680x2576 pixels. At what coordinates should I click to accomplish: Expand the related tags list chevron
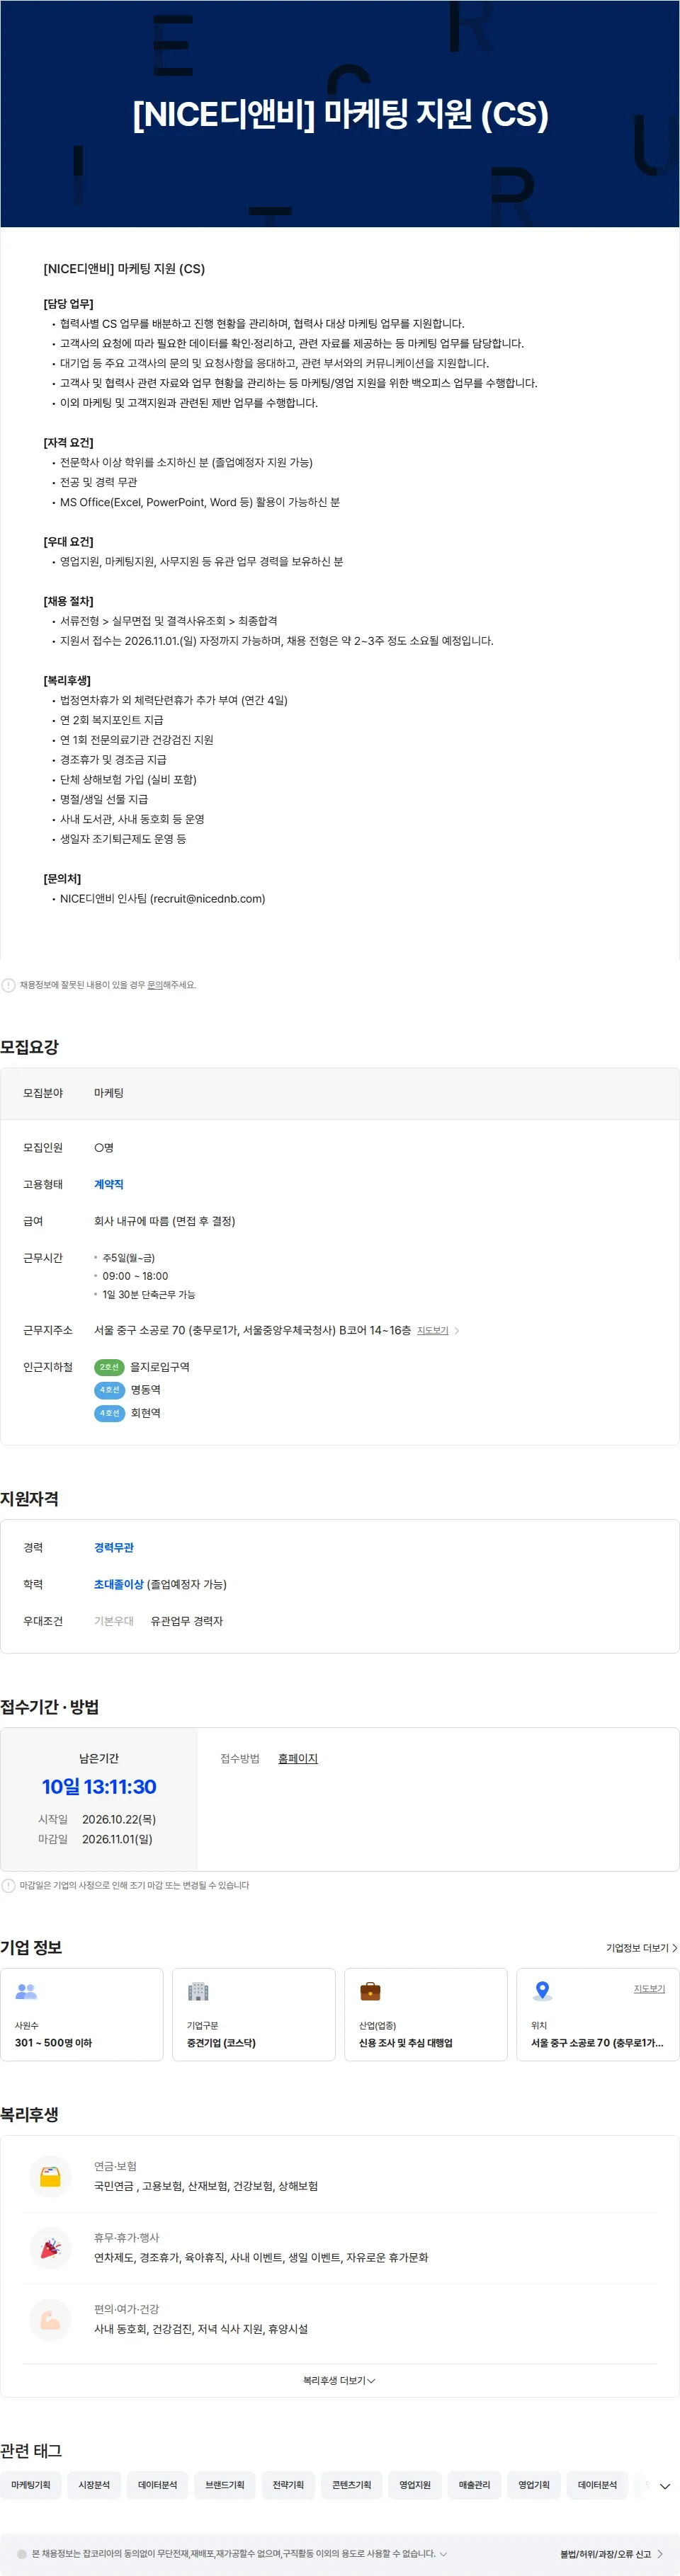pyautogui.click(x=665, y=2486)
